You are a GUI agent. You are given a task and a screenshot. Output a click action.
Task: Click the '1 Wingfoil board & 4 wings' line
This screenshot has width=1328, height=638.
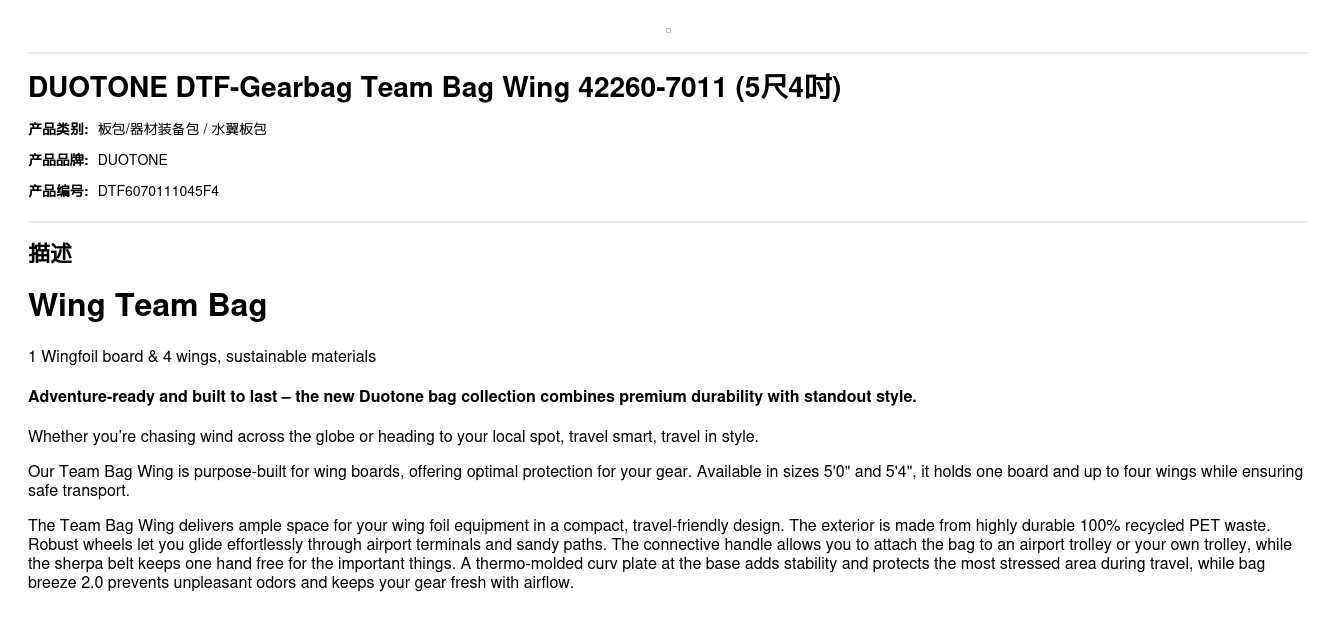pyautogui.click(x=202, y=357)
